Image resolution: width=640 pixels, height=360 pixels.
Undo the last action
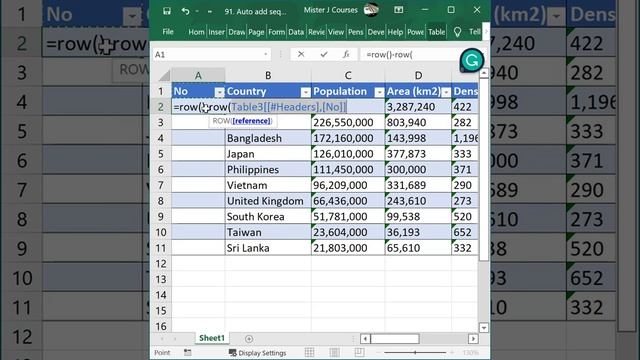click(185, 11)
